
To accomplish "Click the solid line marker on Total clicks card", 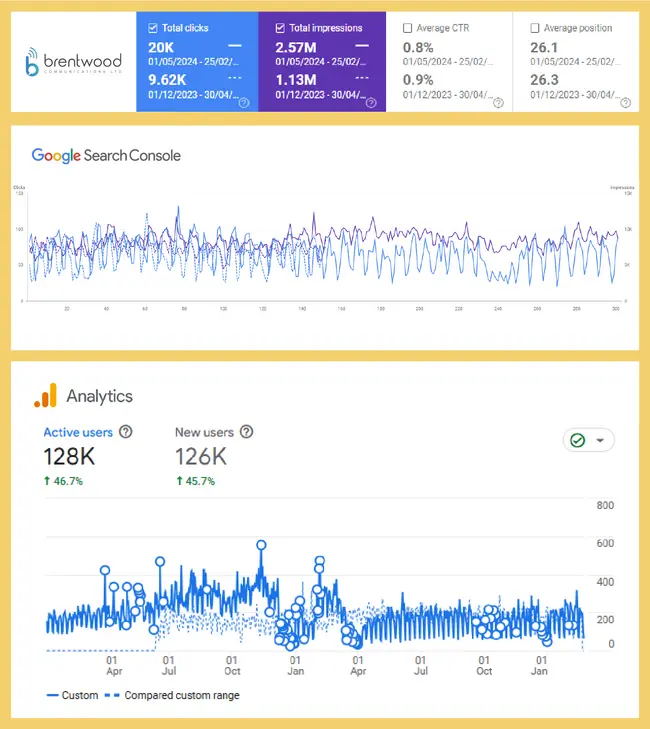I will coord(235,46).
